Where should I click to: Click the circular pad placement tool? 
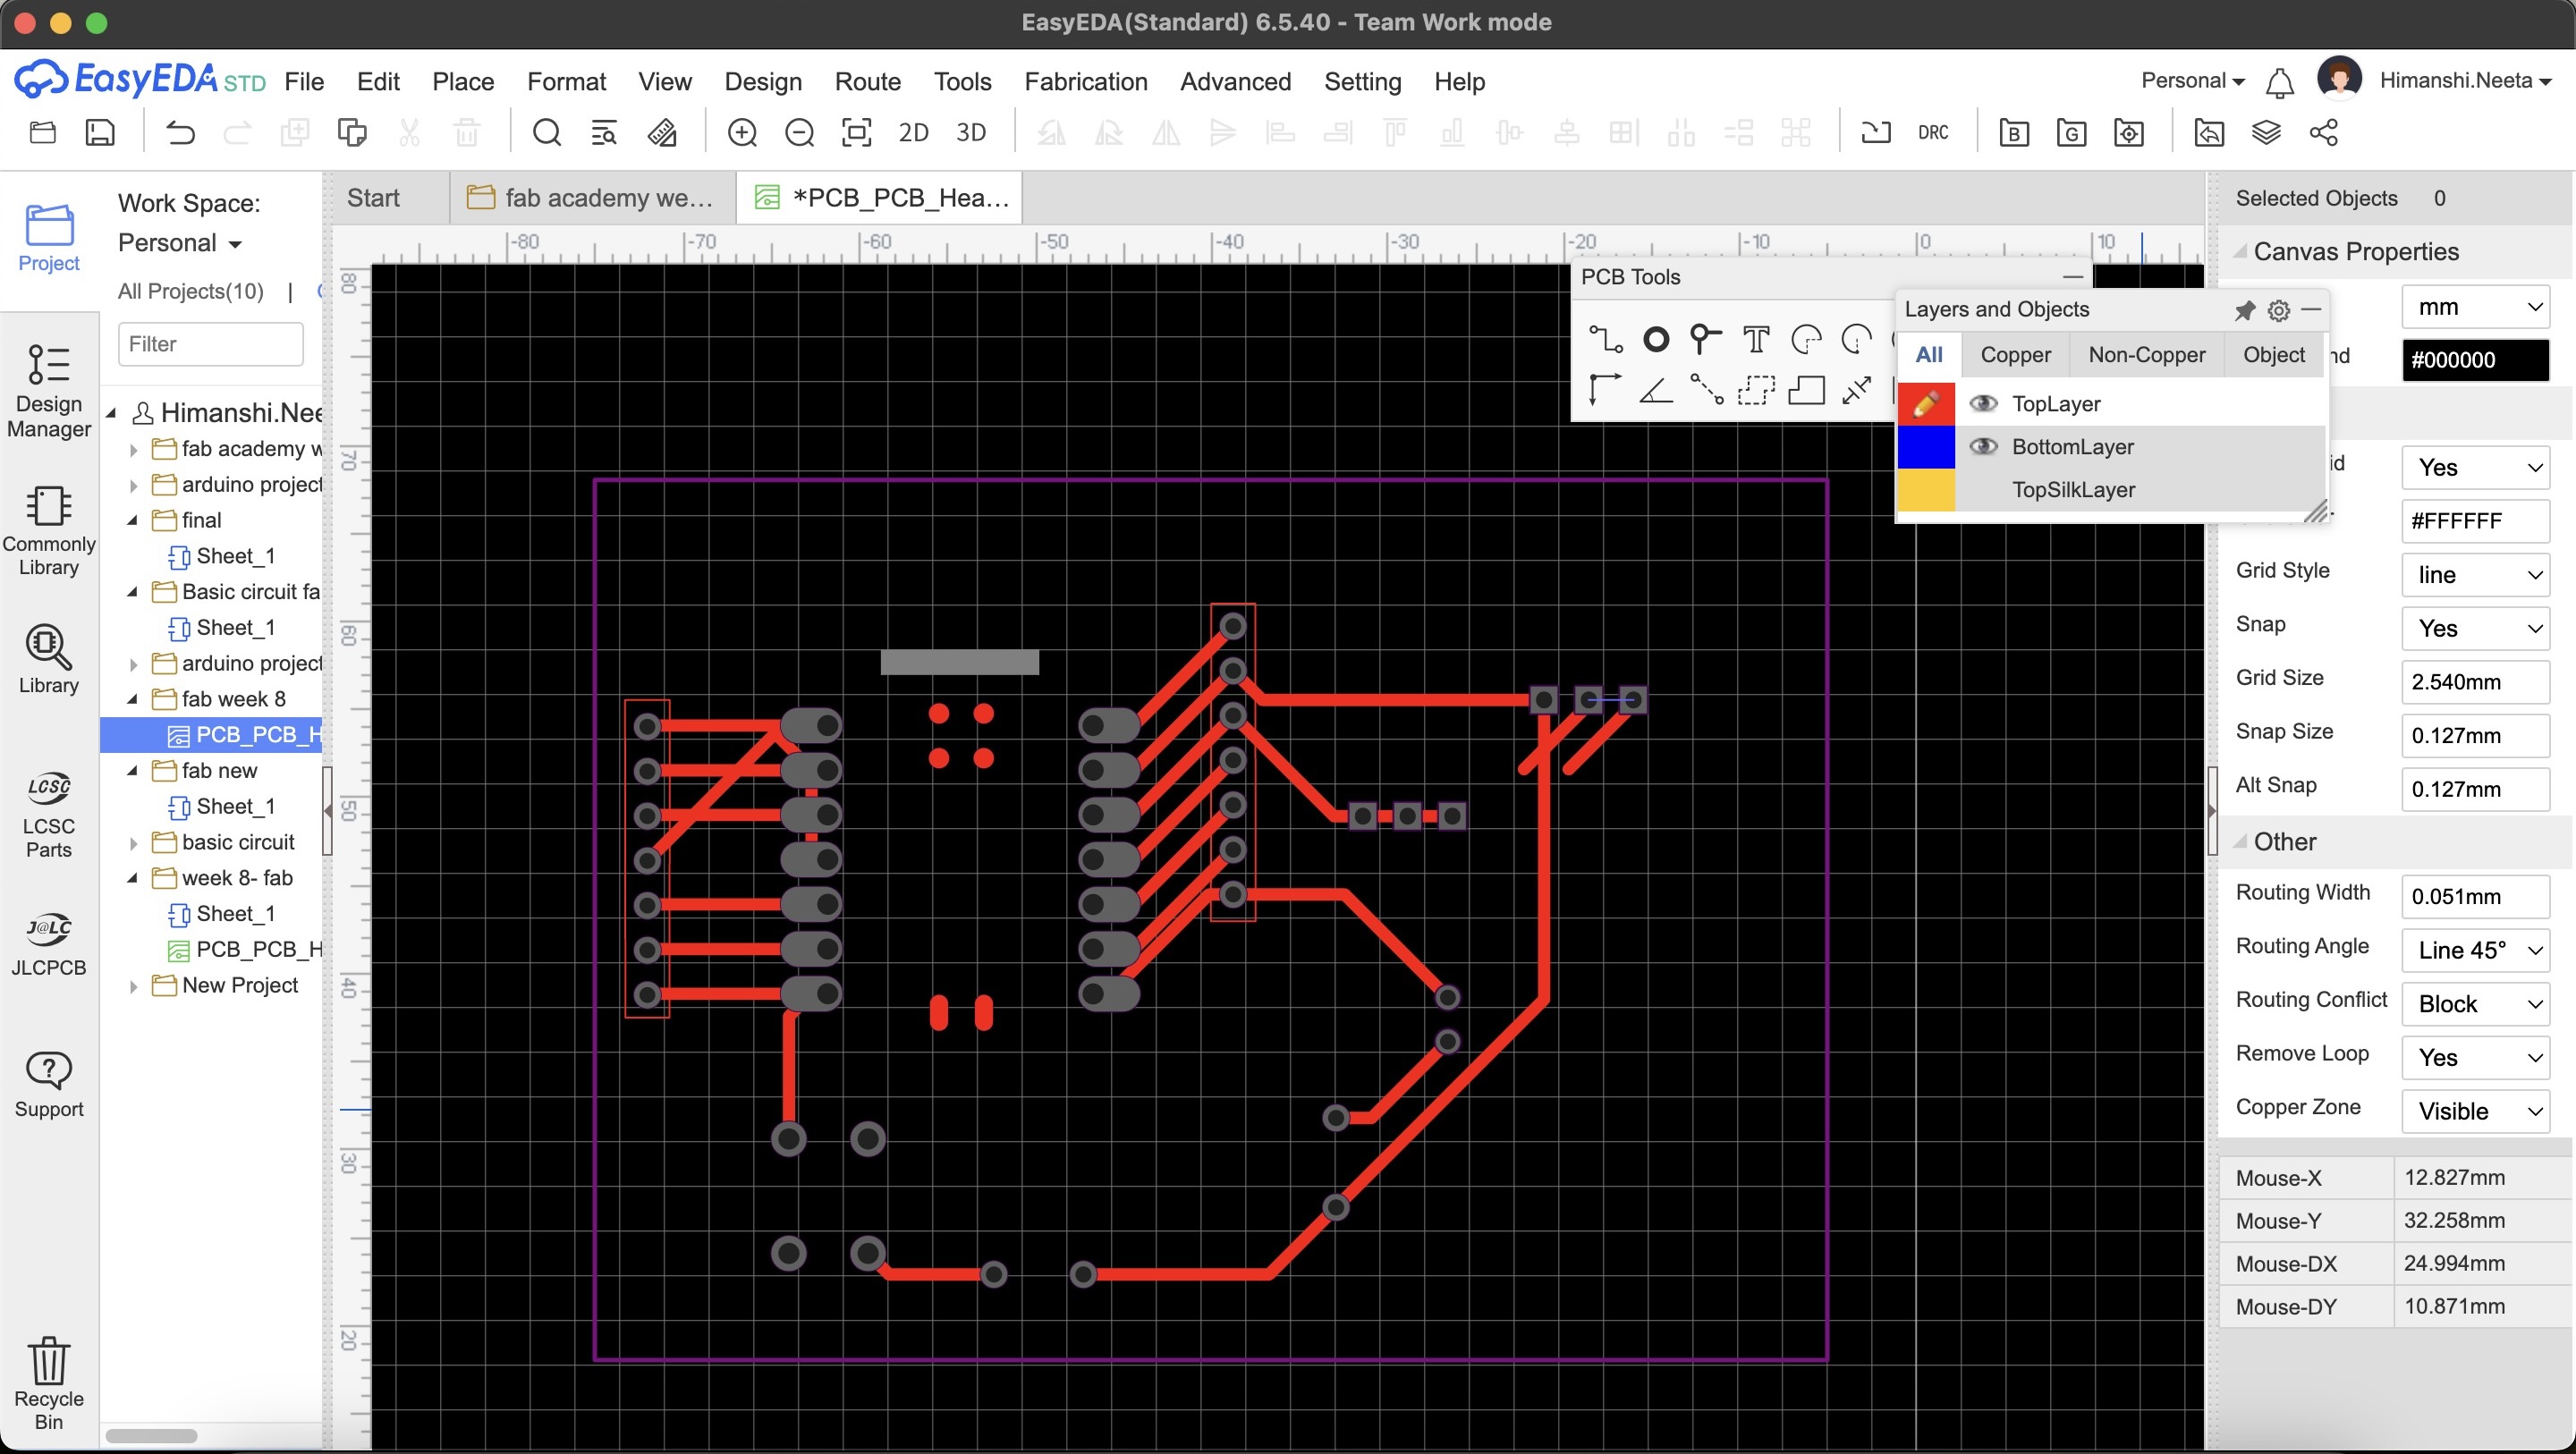[1654, 338]
